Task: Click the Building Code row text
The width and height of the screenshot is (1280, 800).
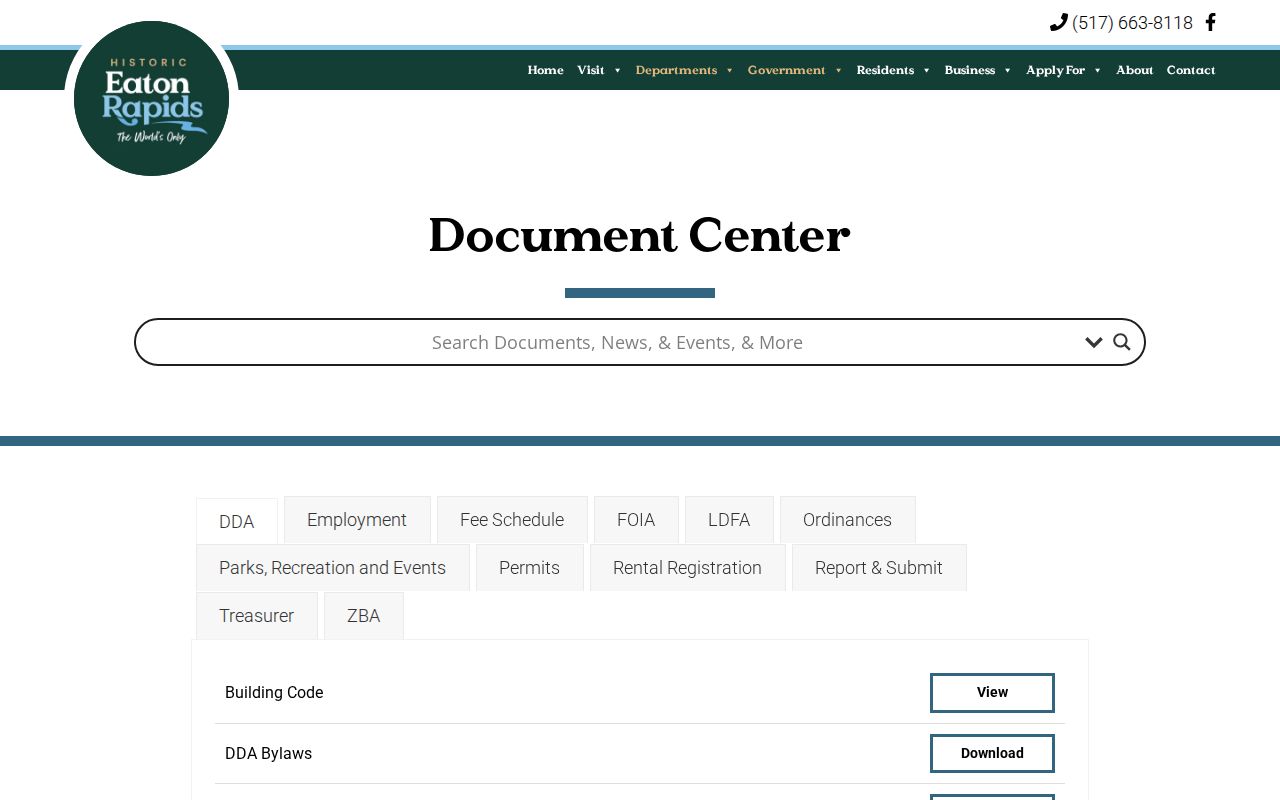Action: [x=274, y=693]
